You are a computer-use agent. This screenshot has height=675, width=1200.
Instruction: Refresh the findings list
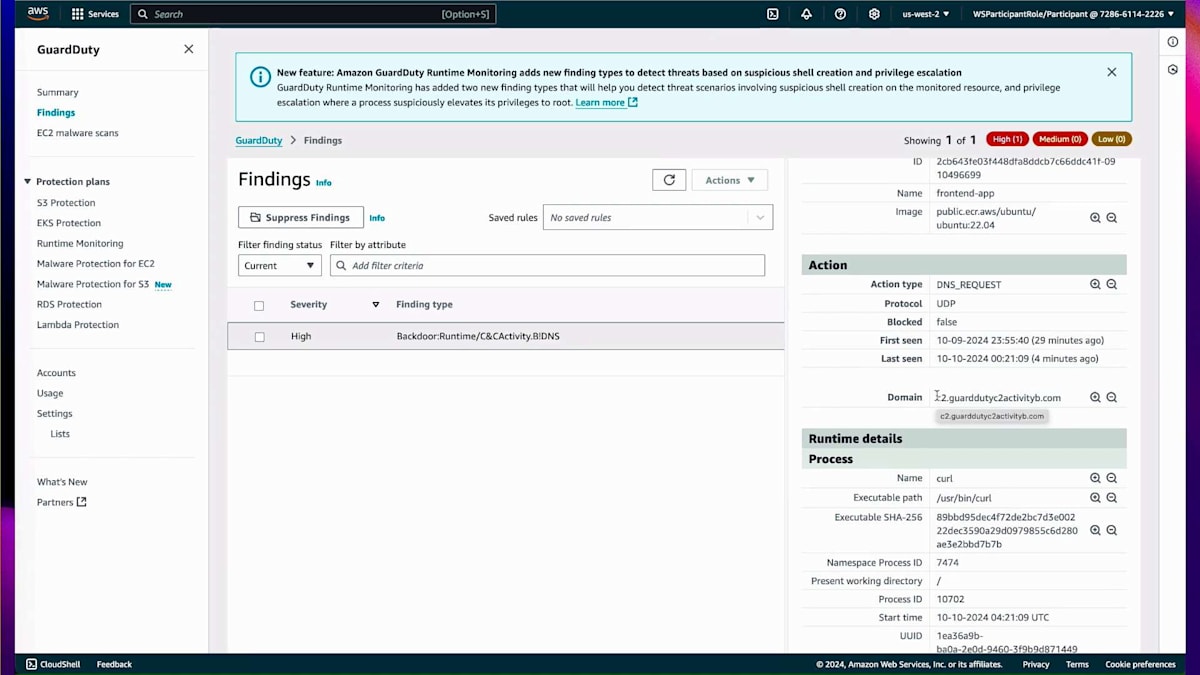669,180
